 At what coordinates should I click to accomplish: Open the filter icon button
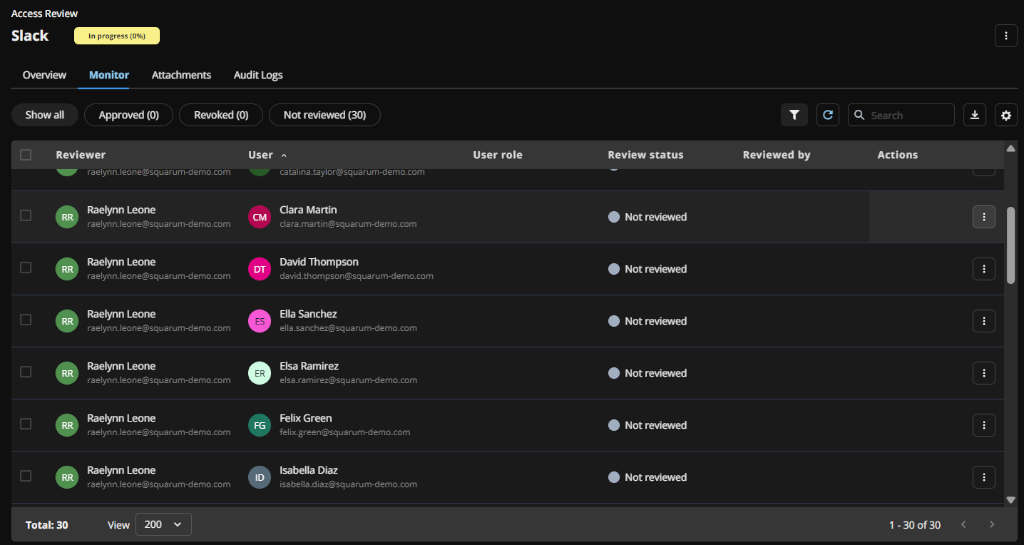click(794, 115)
